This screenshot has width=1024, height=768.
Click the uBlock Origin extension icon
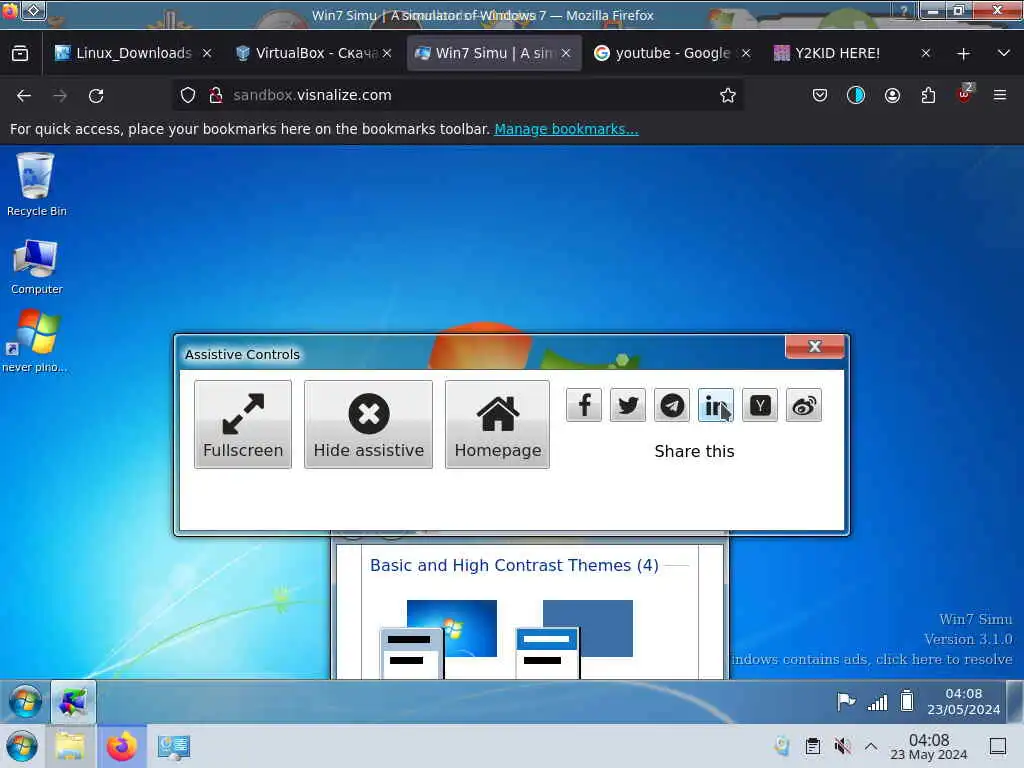[964, 95]
